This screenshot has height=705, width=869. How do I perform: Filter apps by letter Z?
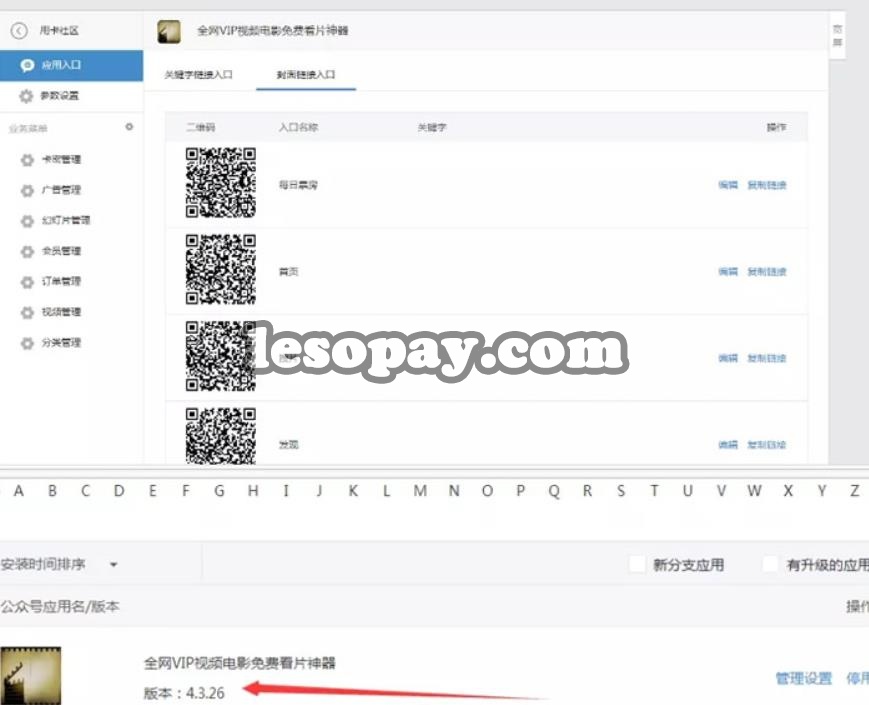(855, 491)
